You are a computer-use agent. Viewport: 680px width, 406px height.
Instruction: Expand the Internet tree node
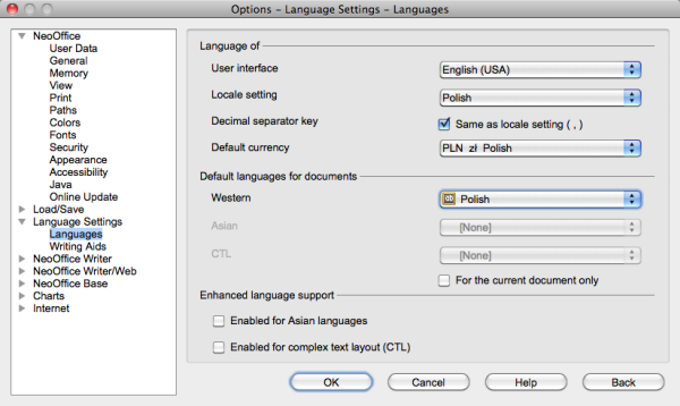[x=22, y=308]
